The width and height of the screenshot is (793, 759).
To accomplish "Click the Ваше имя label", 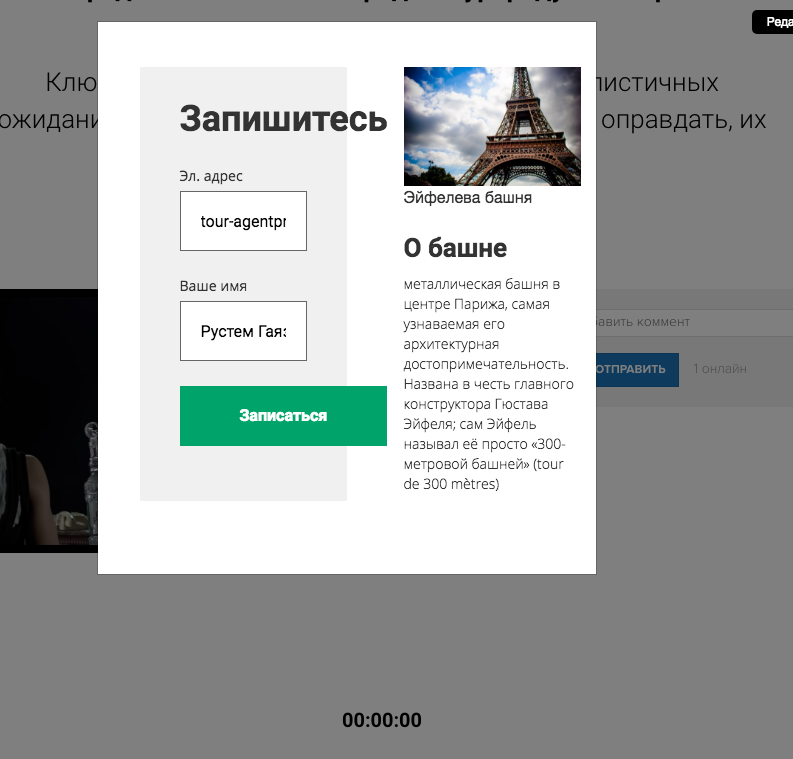I will coord(213,286).
